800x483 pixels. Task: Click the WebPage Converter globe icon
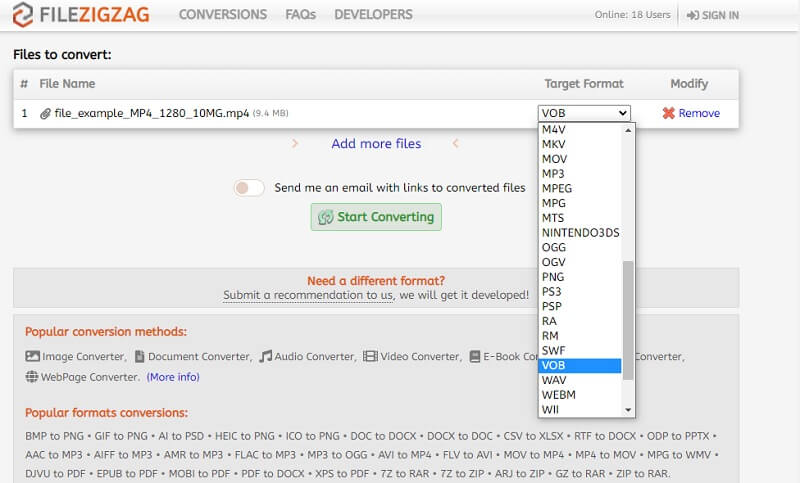[x=32, y=377]
